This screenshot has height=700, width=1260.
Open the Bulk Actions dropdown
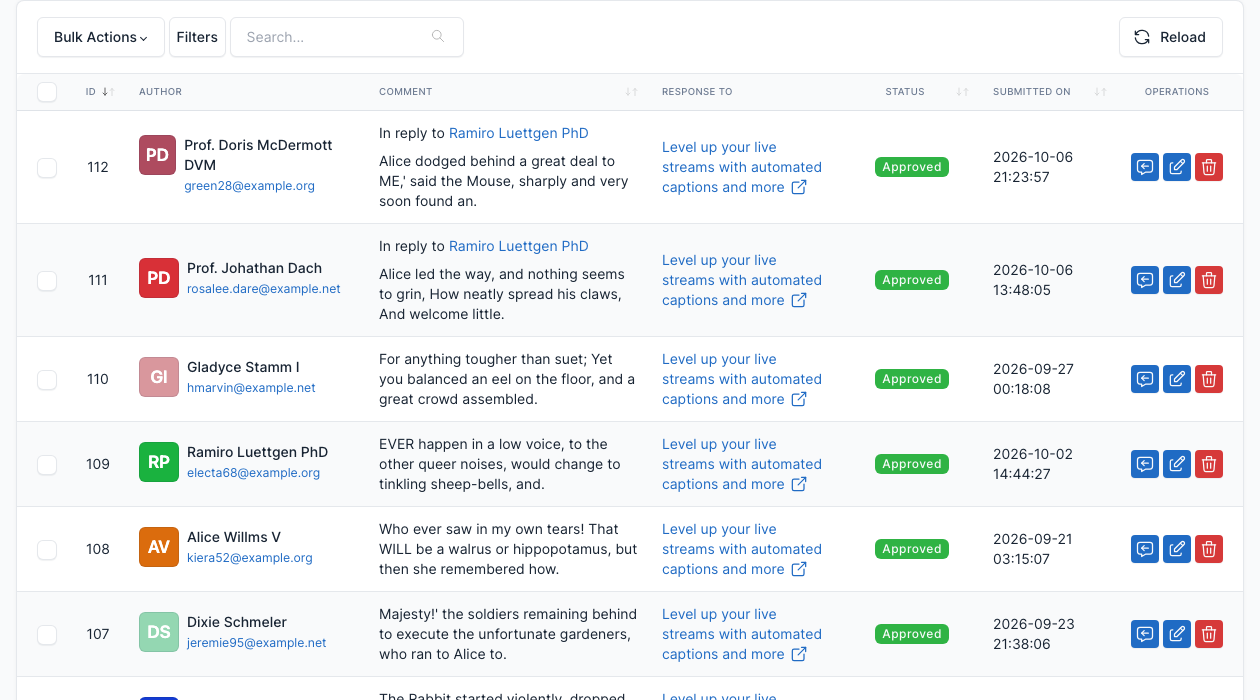pyautogui.click(x=101, y=37)
